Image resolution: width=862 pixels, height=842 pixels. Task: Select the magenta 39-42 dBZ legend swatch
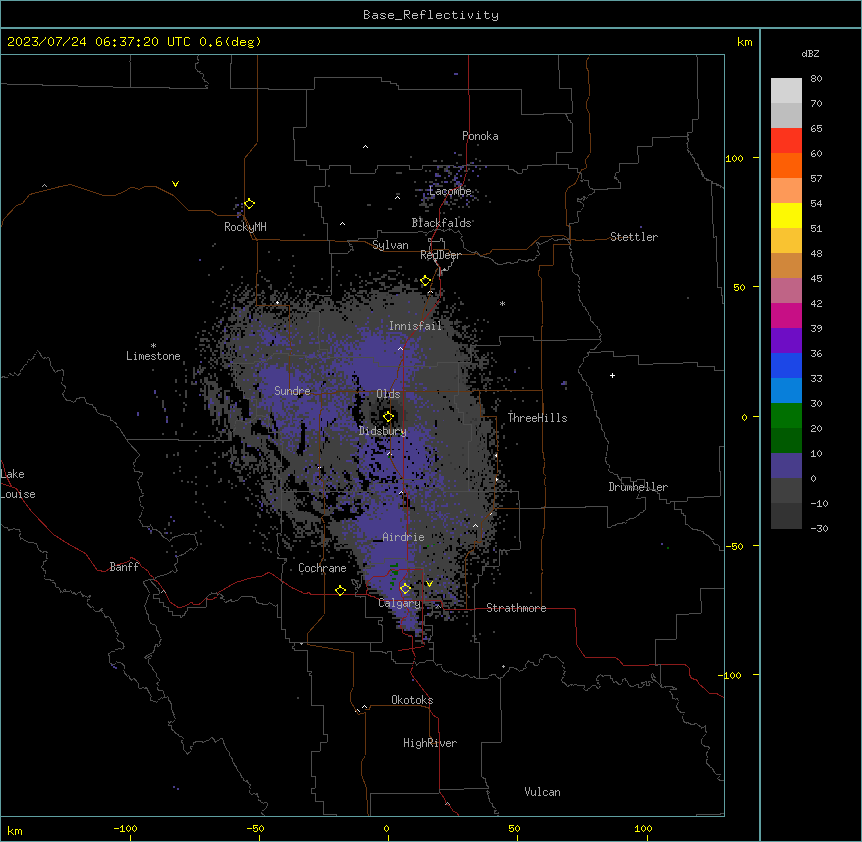pos(786,315)
